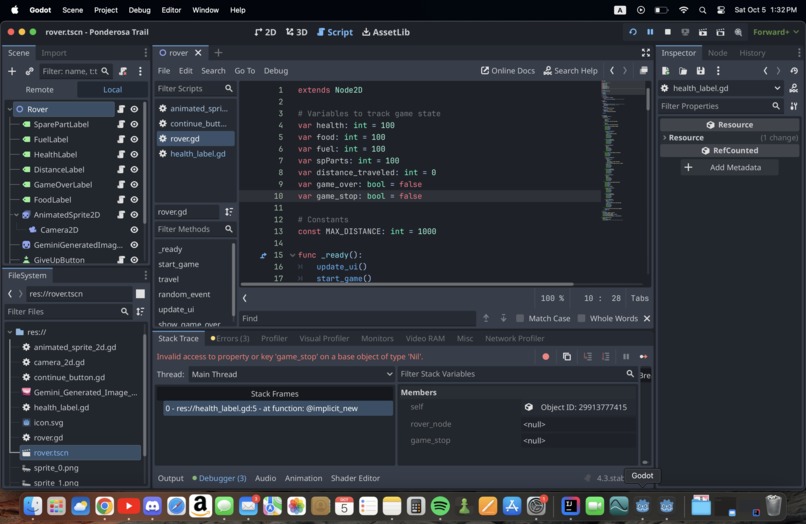This screenshot has width=806, height=524.
Task: Open the Online Docs
Action: pos(507,71)
